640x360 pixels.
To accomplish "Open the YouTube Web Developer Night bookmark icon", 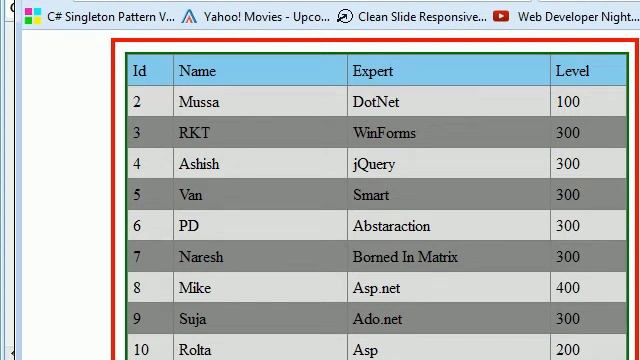I will (x=501, y=16).
